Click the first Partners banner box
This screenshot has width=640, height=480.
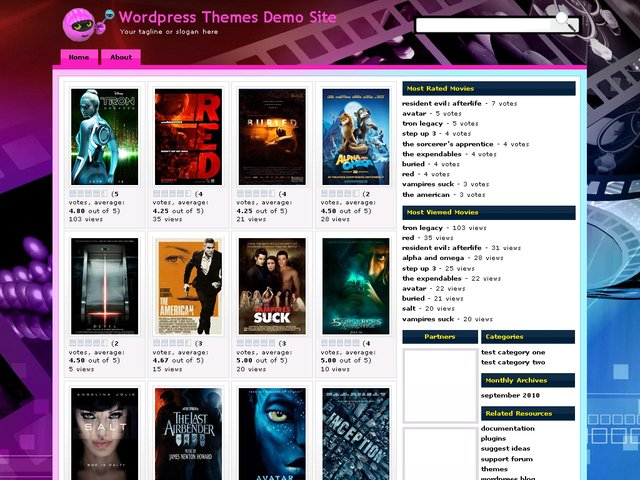(x=440, y=385)
